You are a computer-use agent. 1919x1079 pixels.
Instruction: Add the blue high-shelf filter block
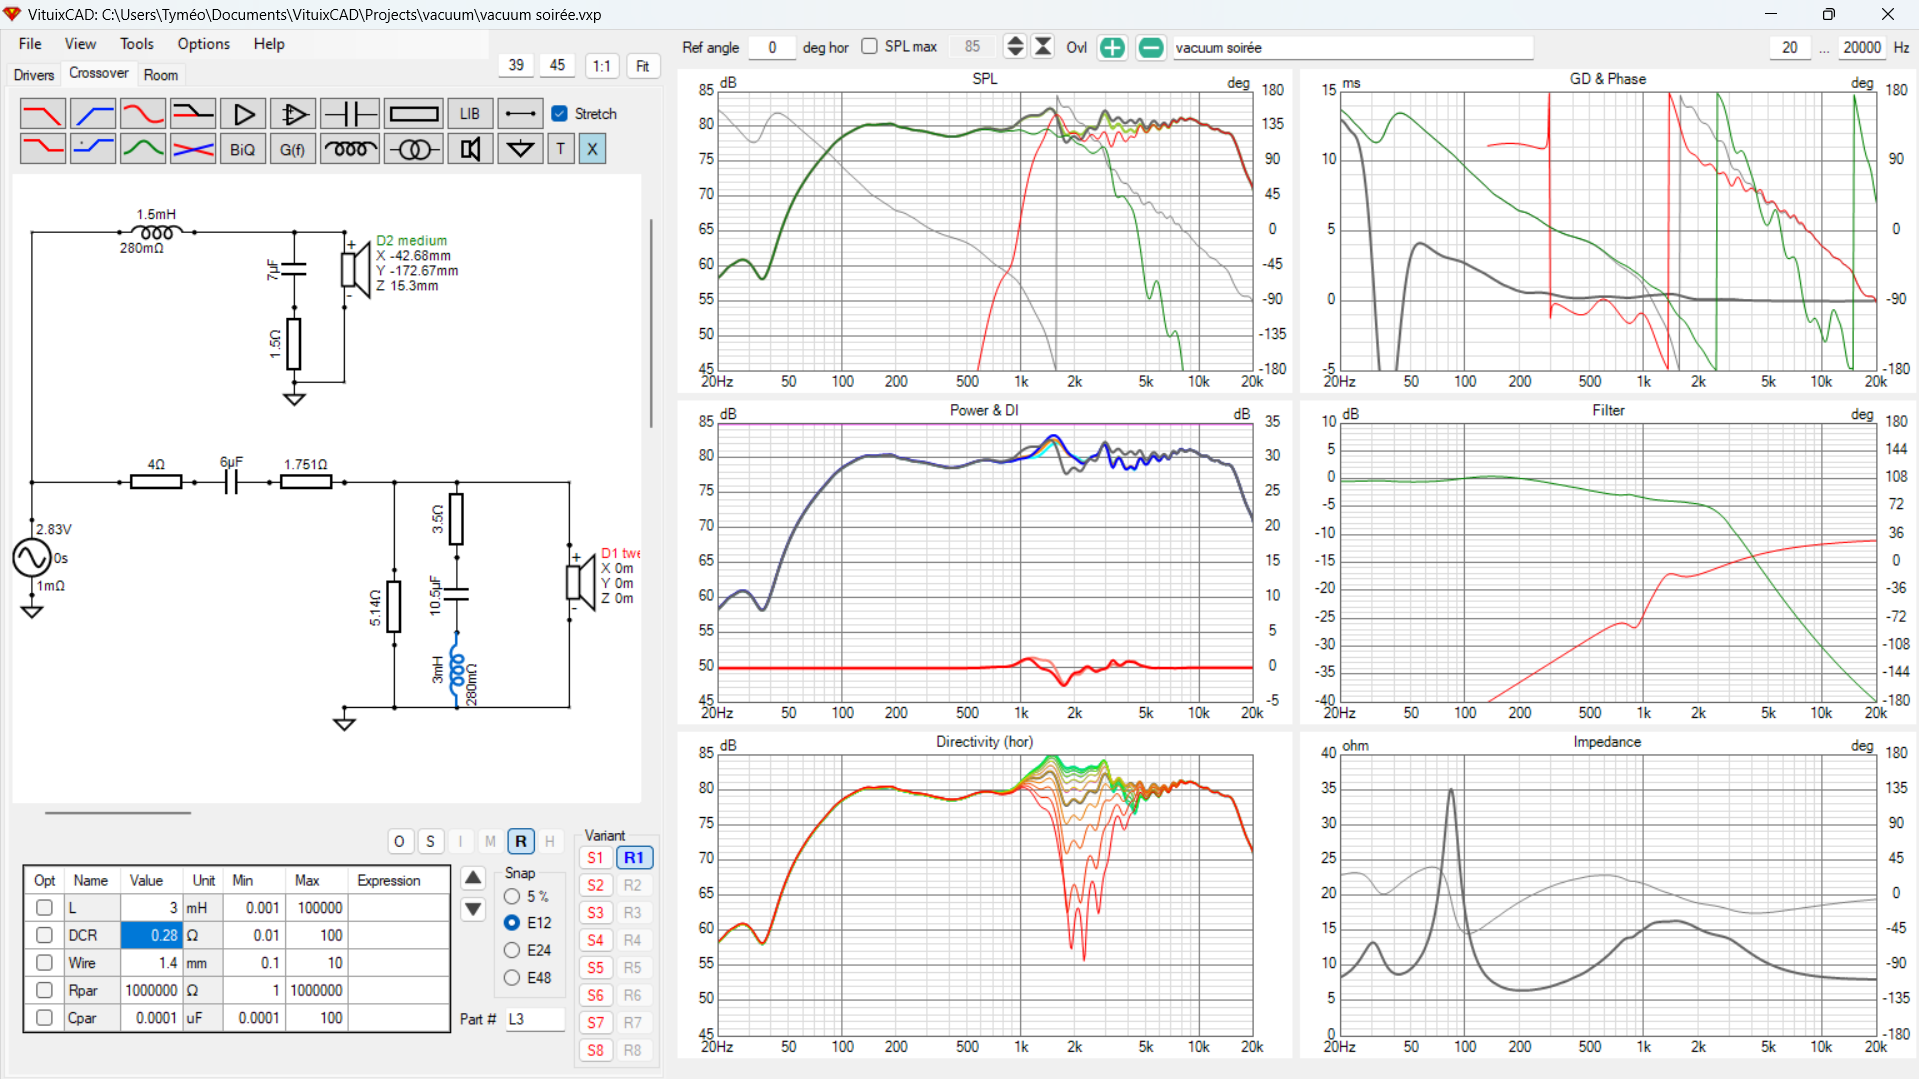coord(93,149)
